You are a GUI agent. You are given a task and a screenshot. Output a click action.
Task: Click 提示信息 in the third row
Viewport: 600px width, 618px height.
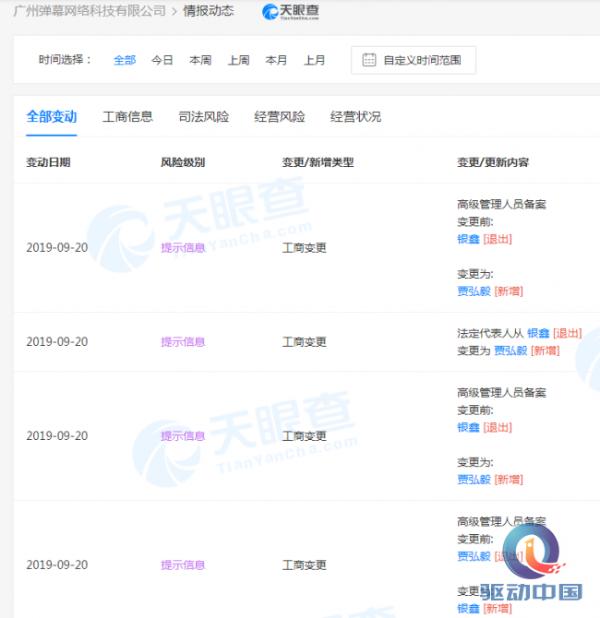click(183, 436)
